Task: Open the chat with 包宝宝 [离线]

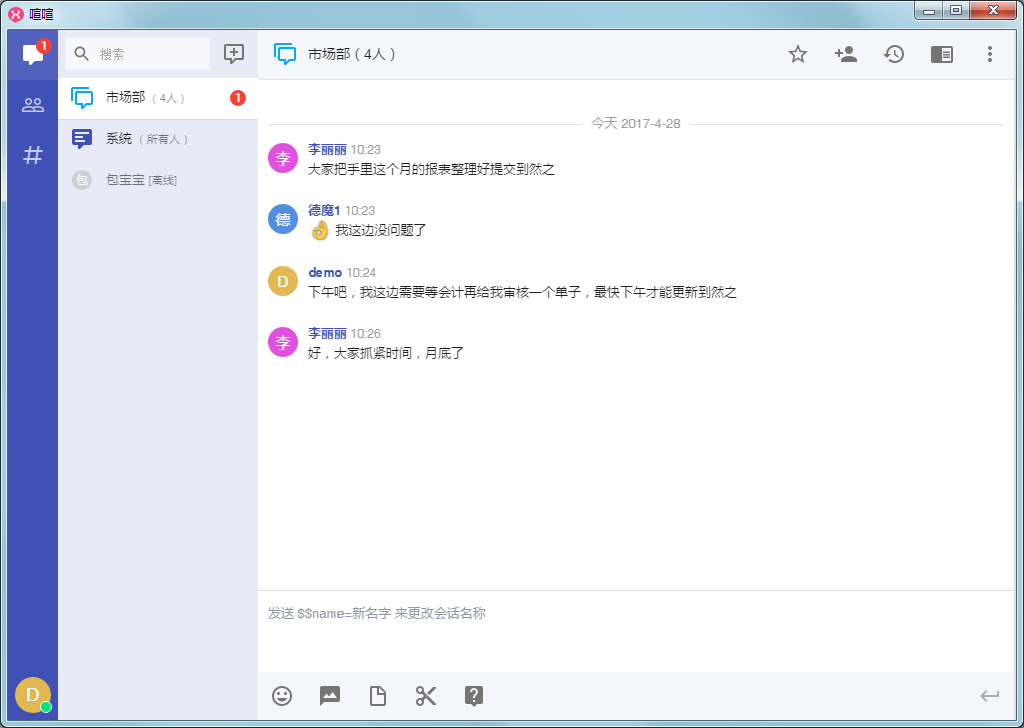Action: pos(158,180)
